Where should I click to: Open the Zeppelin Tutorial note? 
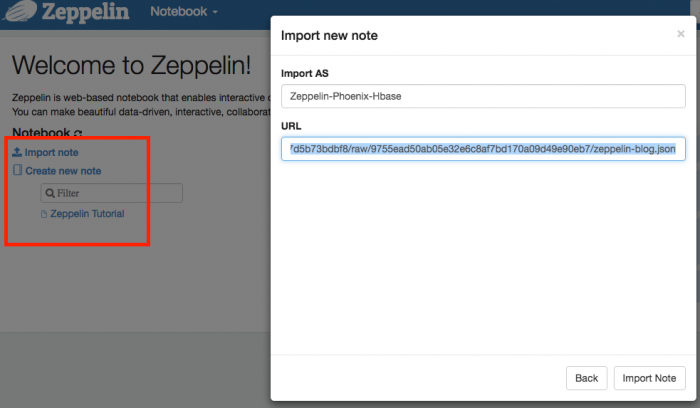point(87,214)
